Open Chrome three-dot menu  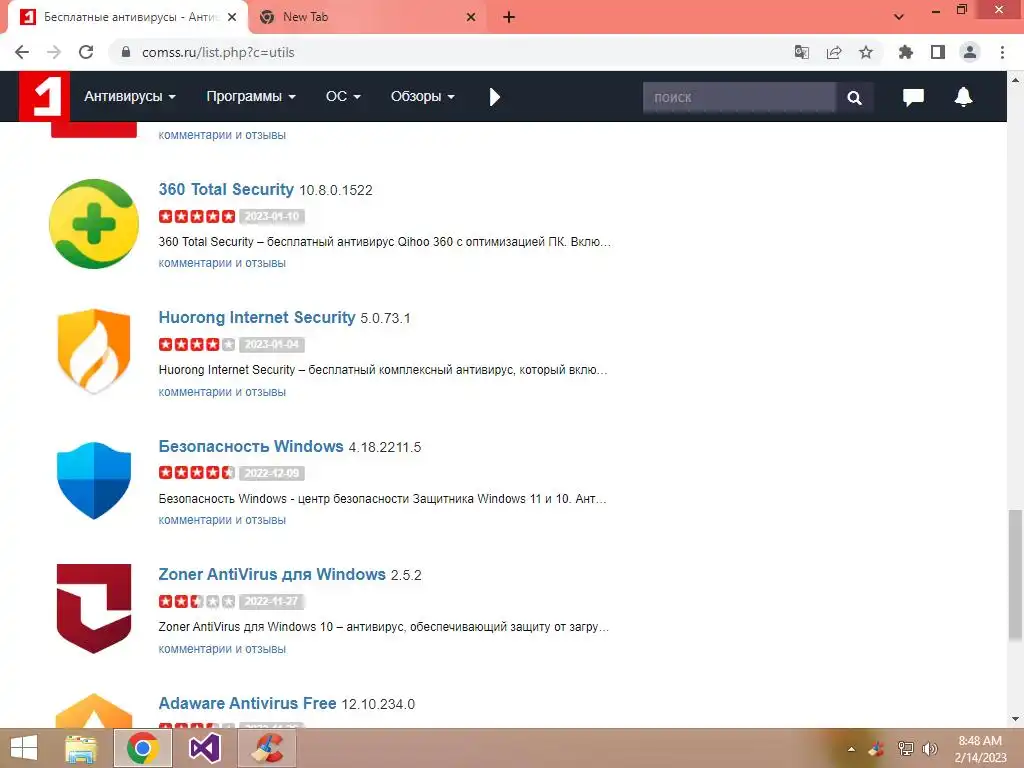(x=1002, y=52)
